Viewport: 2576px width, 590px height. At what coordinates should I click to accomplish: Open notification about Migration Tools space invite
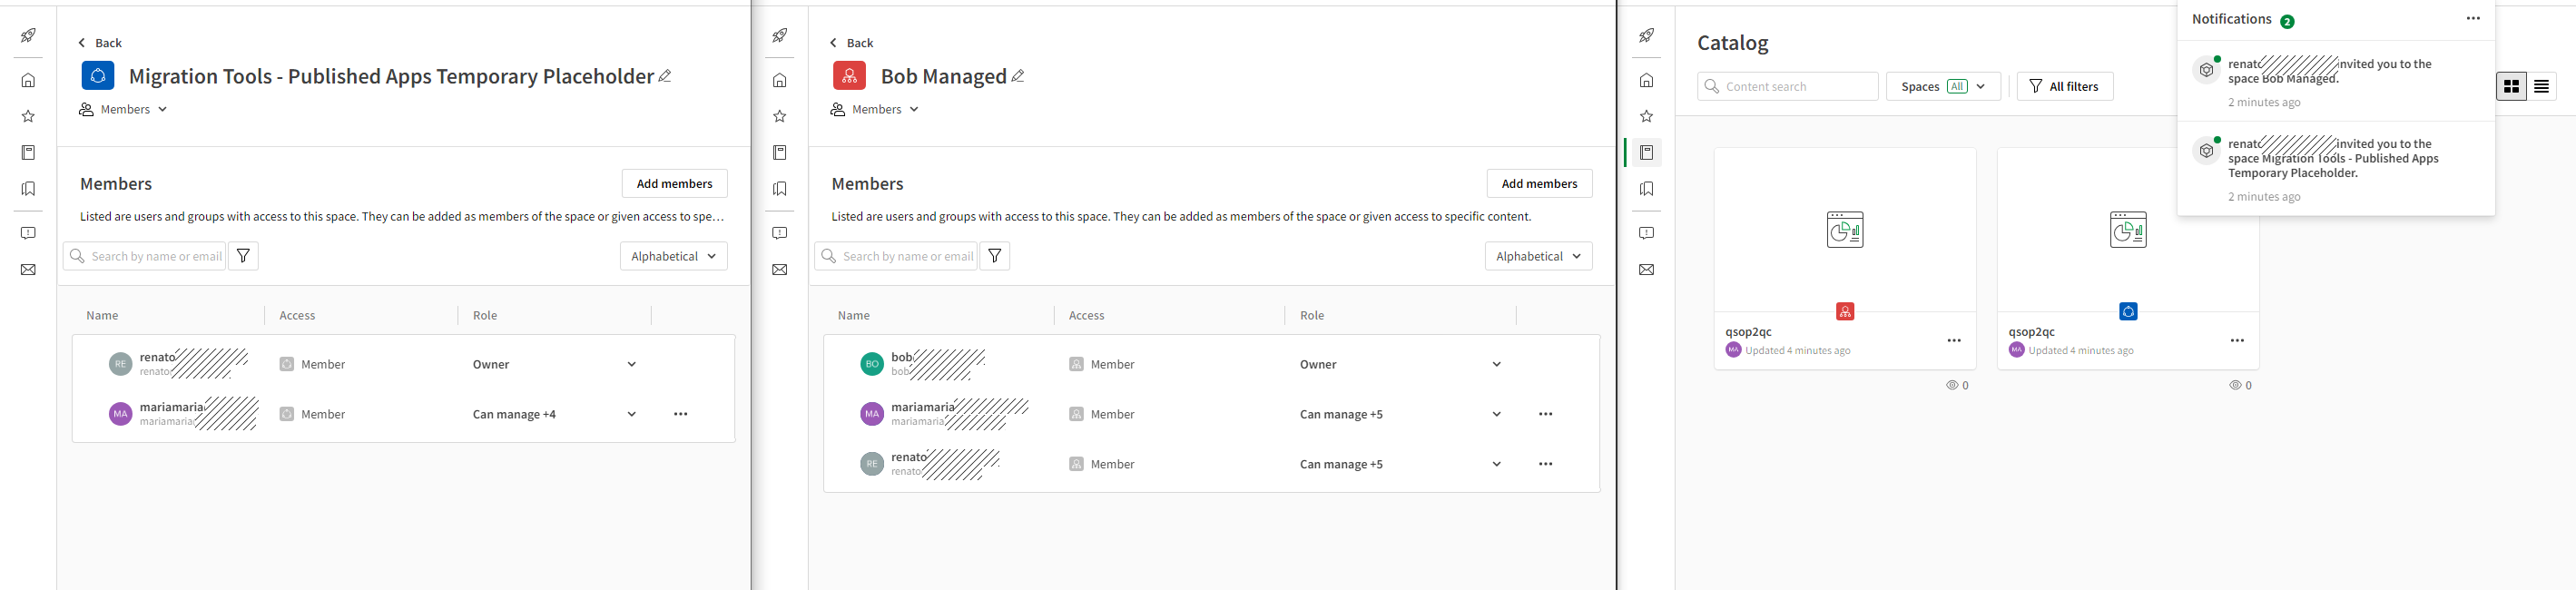[2336, 169]
